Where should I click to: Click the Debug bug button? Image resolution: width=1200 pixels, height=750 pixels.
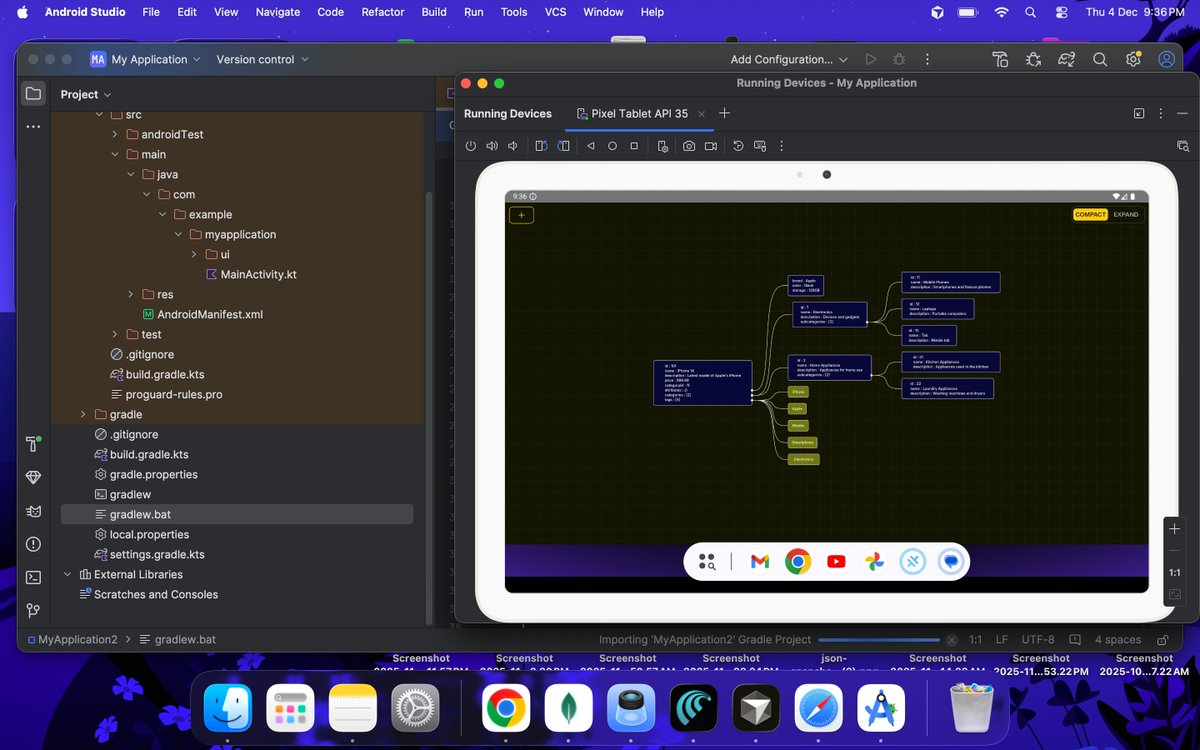(899, 59)
